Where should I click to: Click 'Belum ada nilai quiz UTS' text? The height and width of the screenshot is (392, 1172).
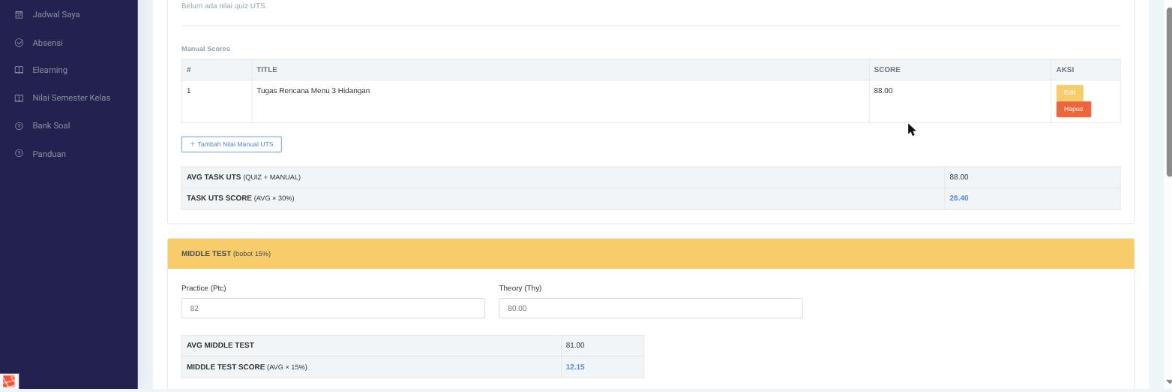point(223,5)
